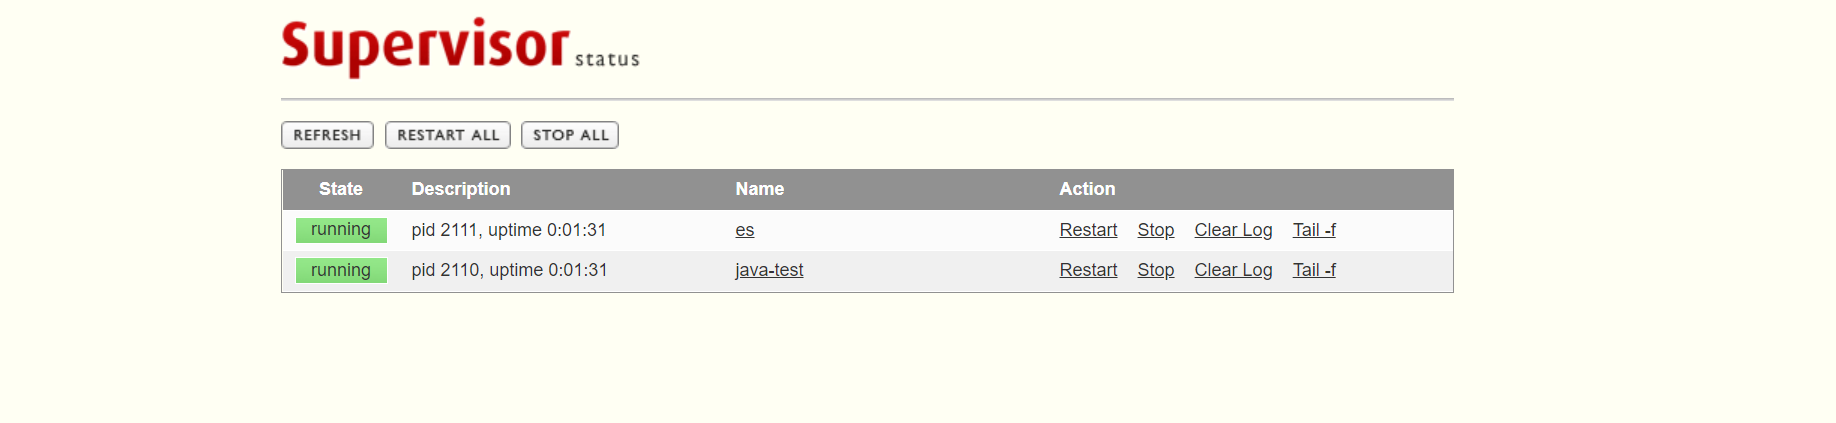Stop the java-test process
Screen dimensions: 1836x423
coord(1155,270)
